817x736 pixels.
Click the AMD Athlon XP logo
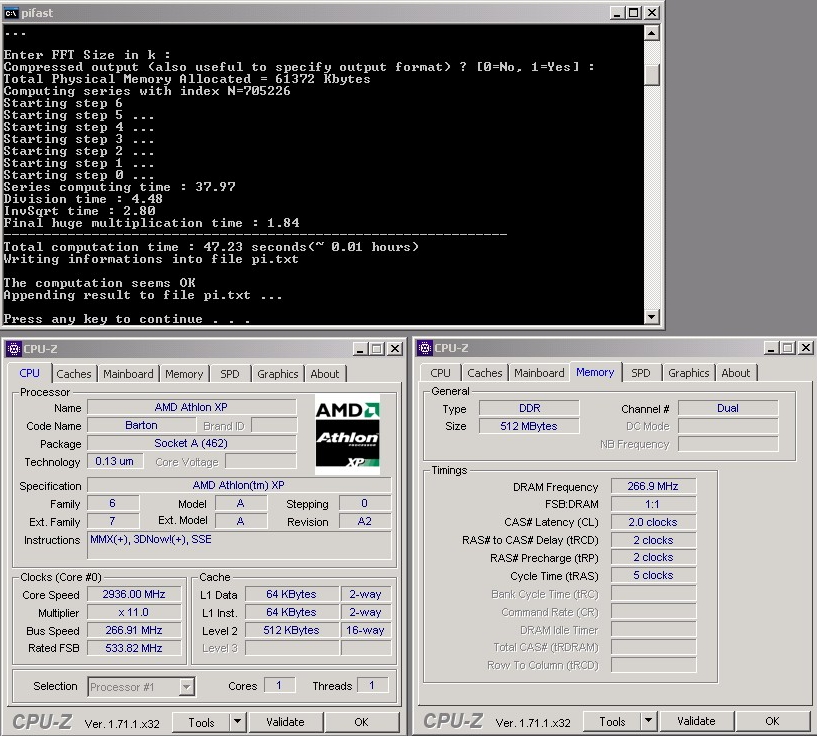(x=348, y=434)
